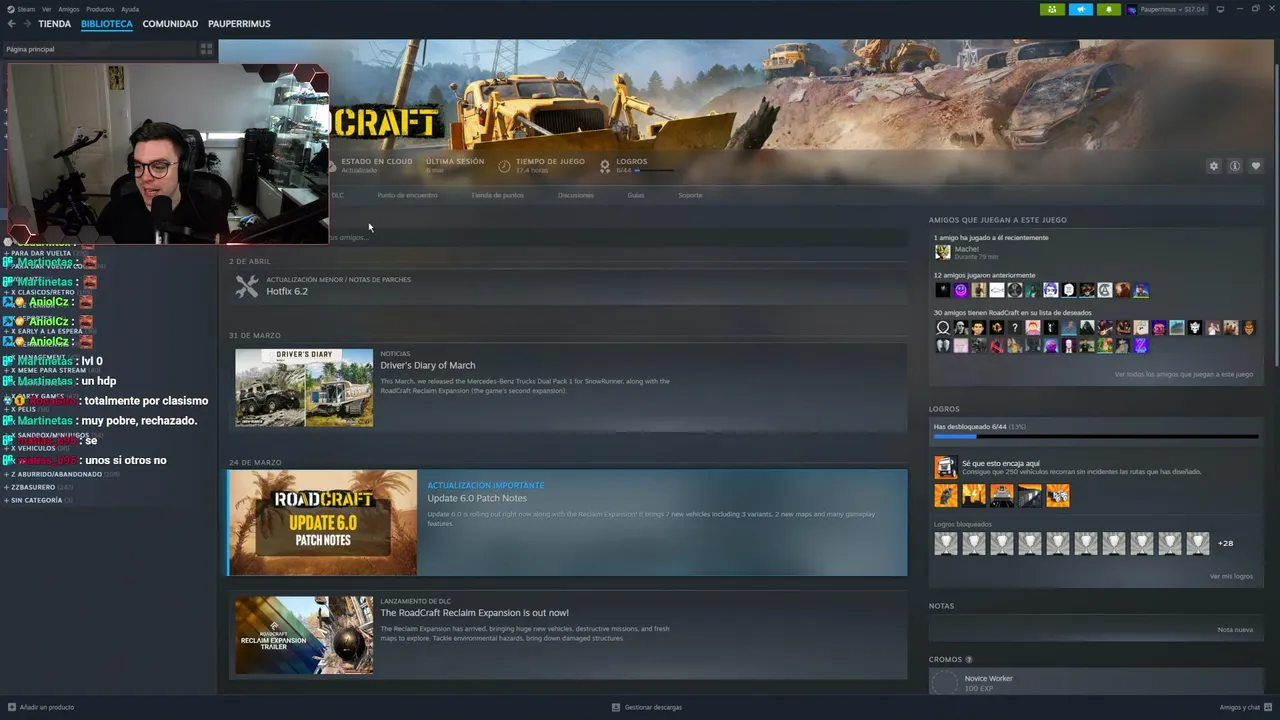Open the Productos menu
This screenshot has width=1280, height=720.
coord(100,9)
